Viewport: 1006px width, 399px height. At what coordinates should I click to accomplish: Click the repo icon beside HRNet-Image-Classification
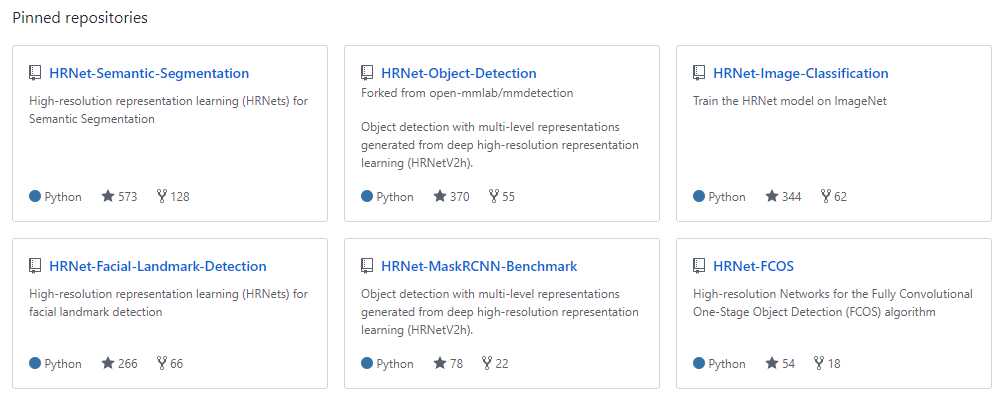[x=699, y=73]
